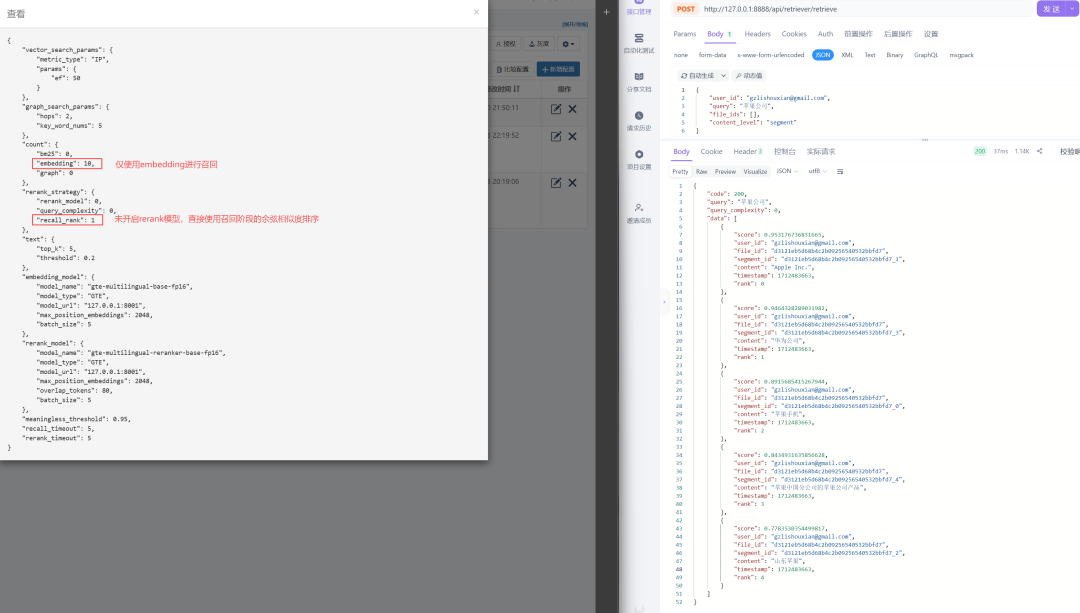Select the Pretty response view
1080x613 pixels.
coord(680,172)
